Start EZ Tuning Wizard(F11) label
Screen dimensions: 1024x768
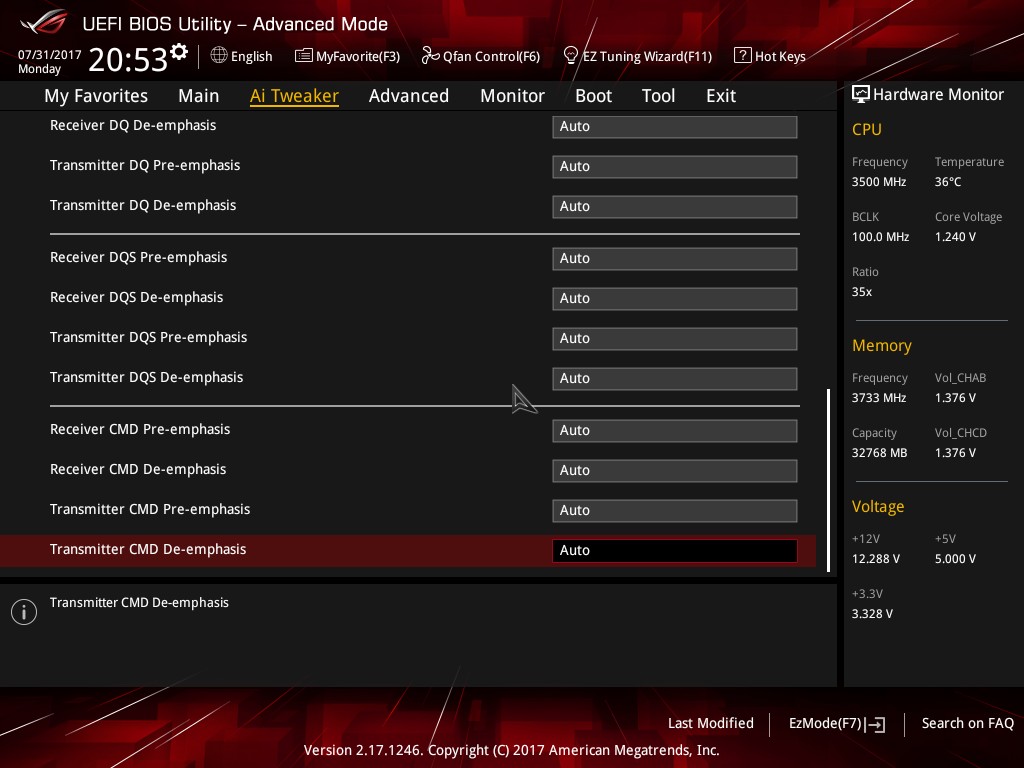[647, 57]
